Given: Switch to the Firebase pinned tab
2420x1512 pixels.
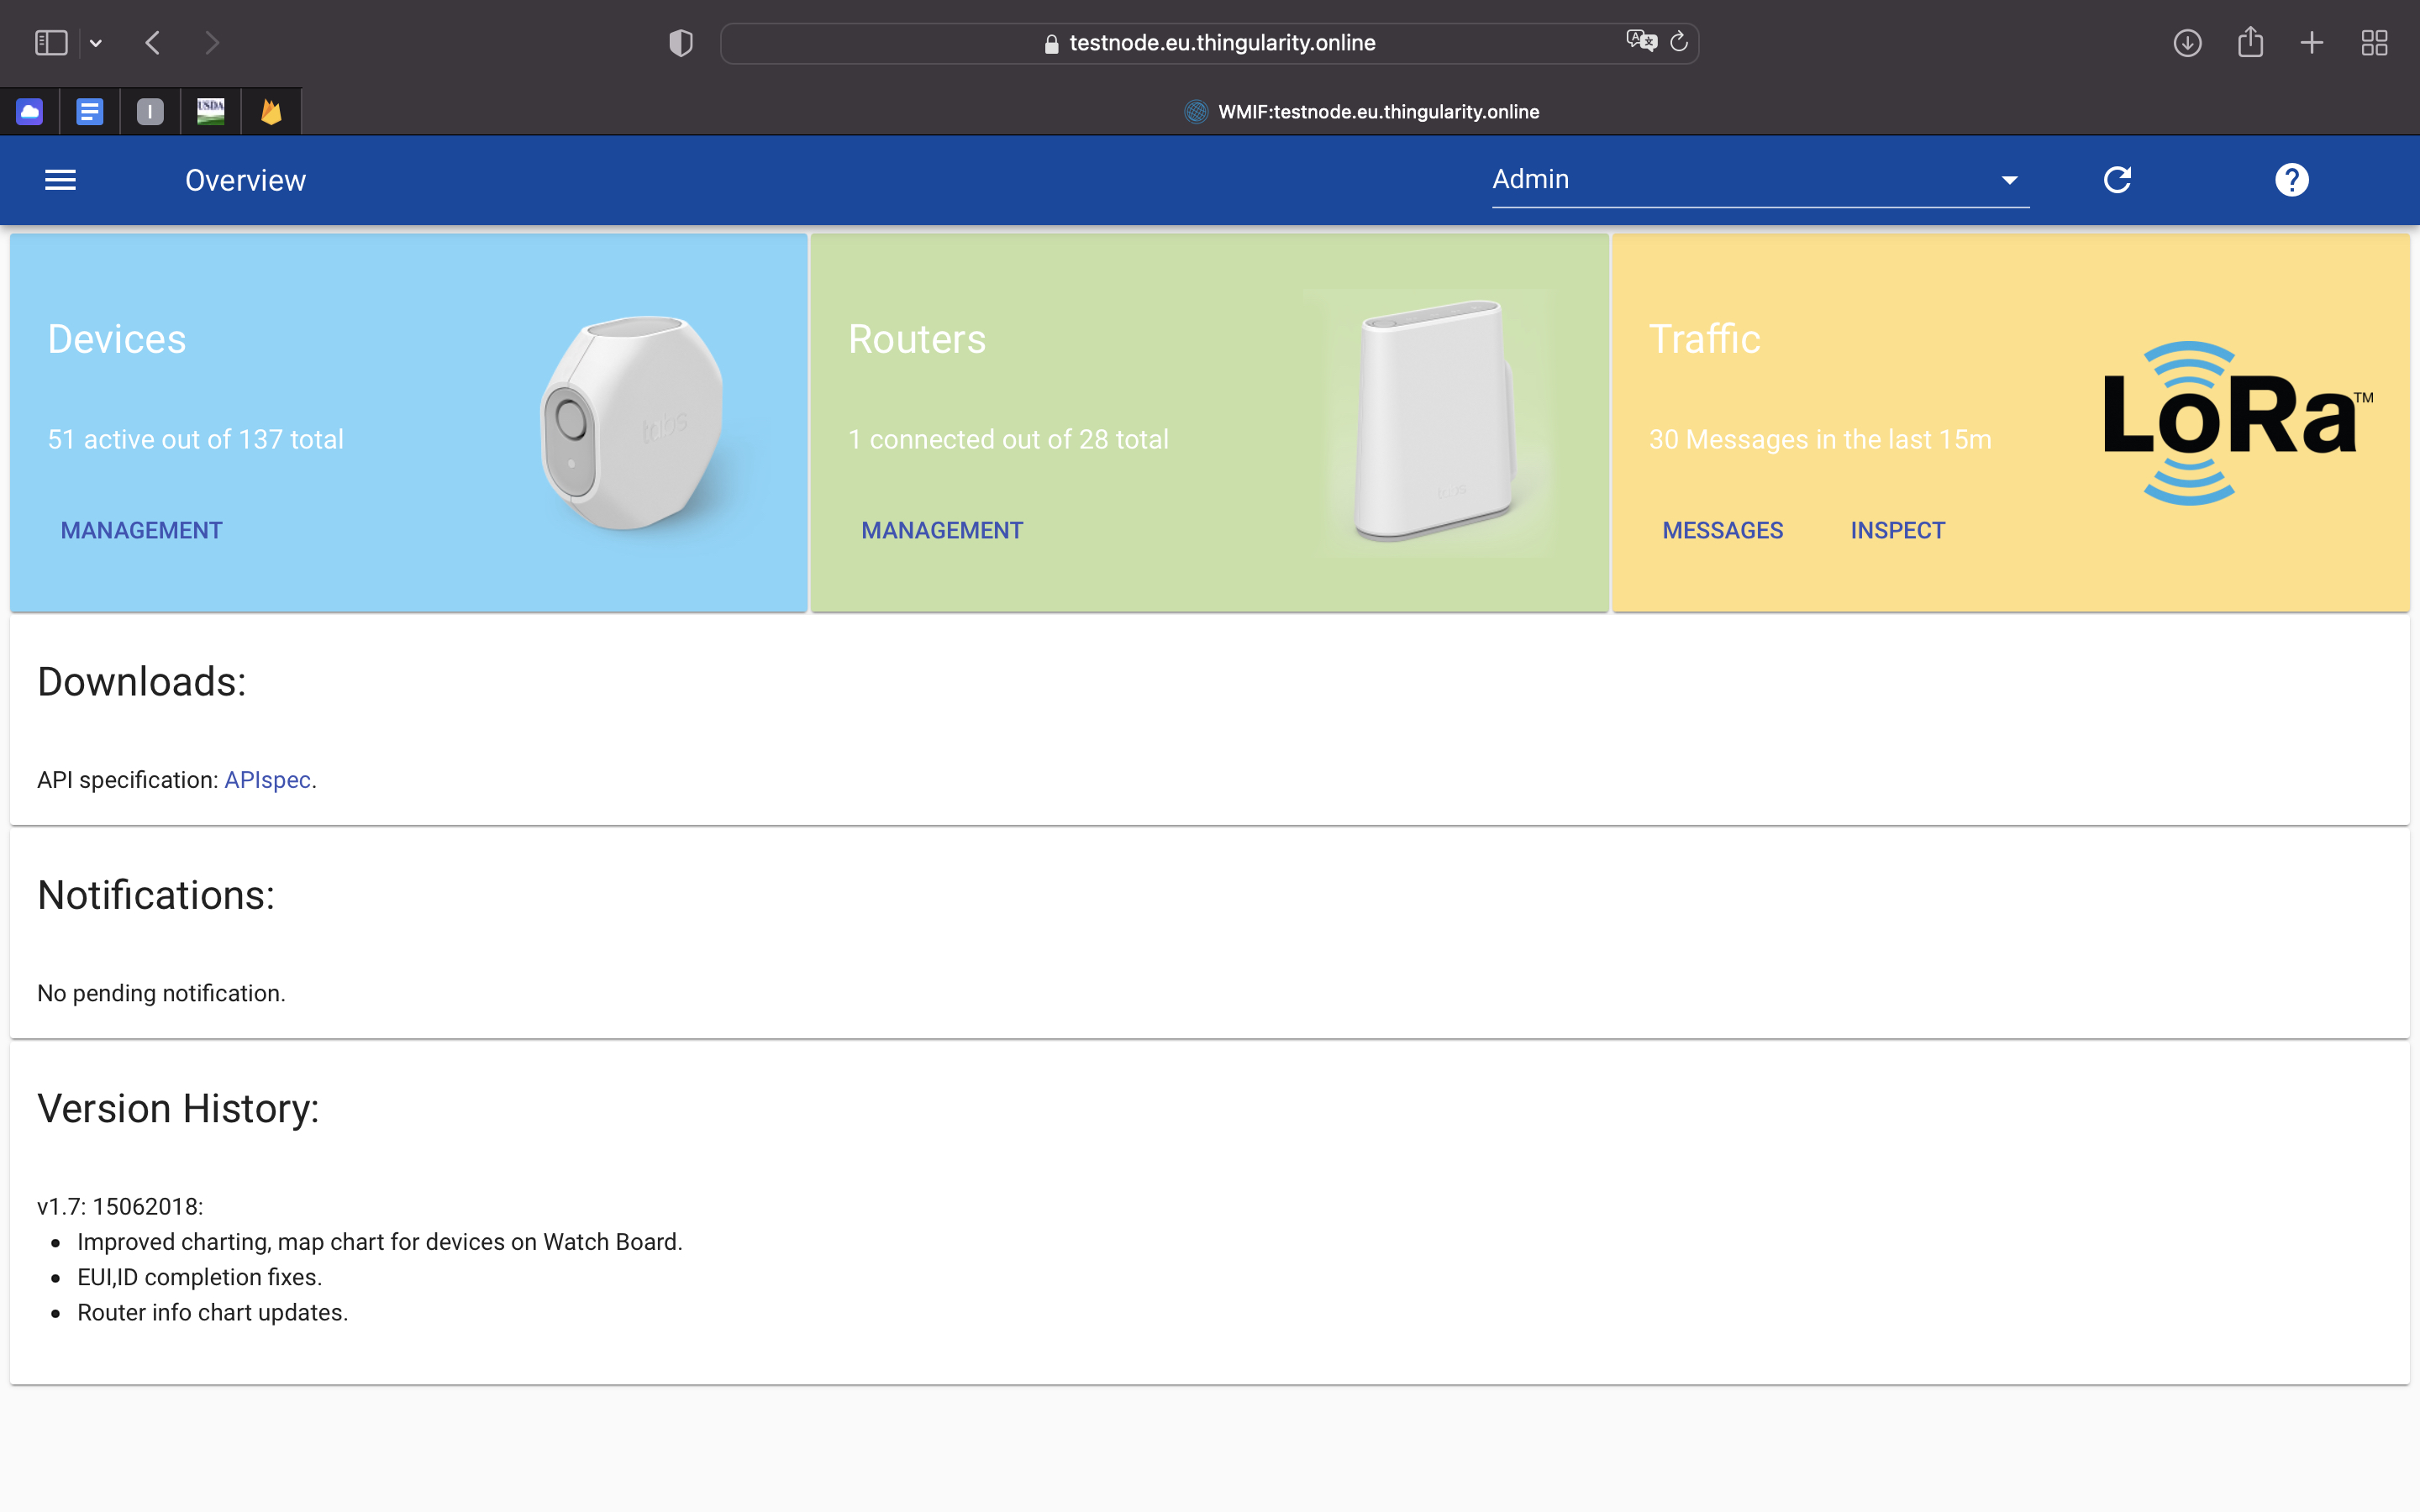Looking at the screenshot, I should 271,112.
